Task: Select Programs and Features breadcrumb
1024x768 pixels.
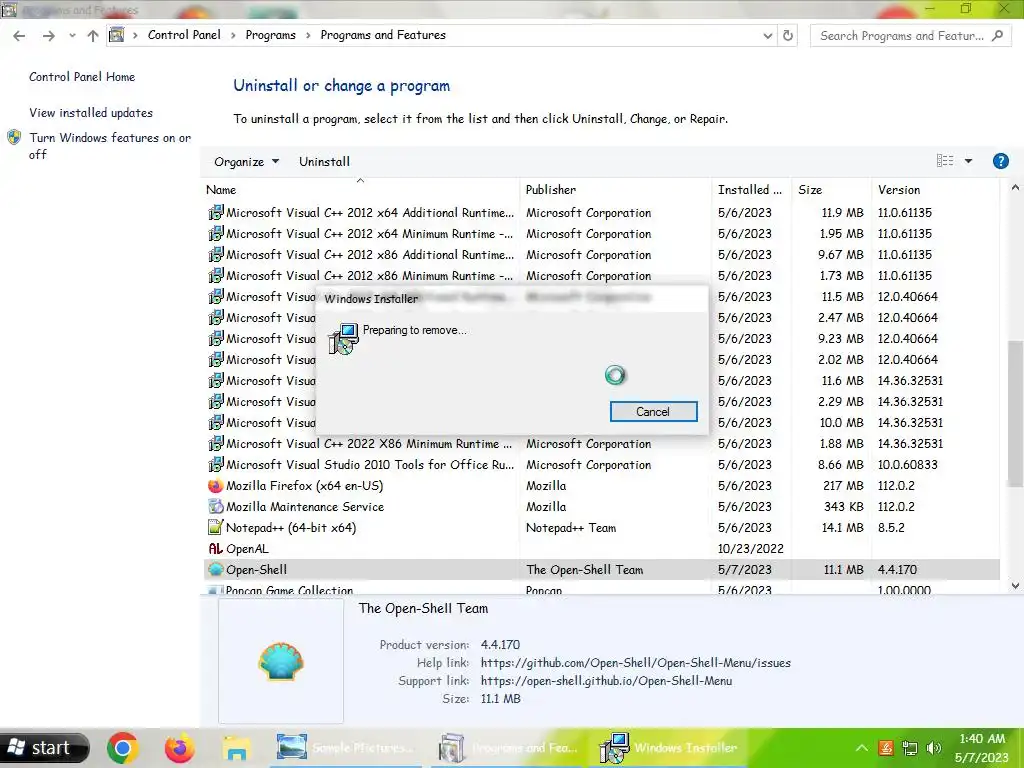Action: click(x=383, y=35)
